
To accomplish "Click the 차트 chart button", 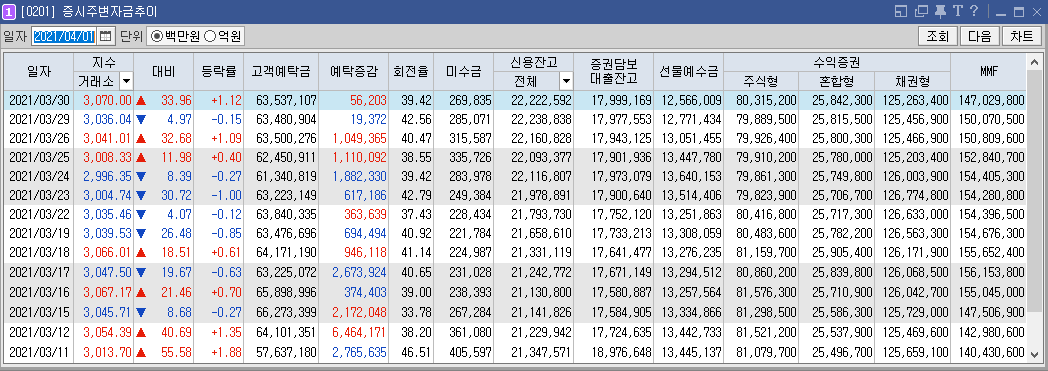I will pos(1023,36).
